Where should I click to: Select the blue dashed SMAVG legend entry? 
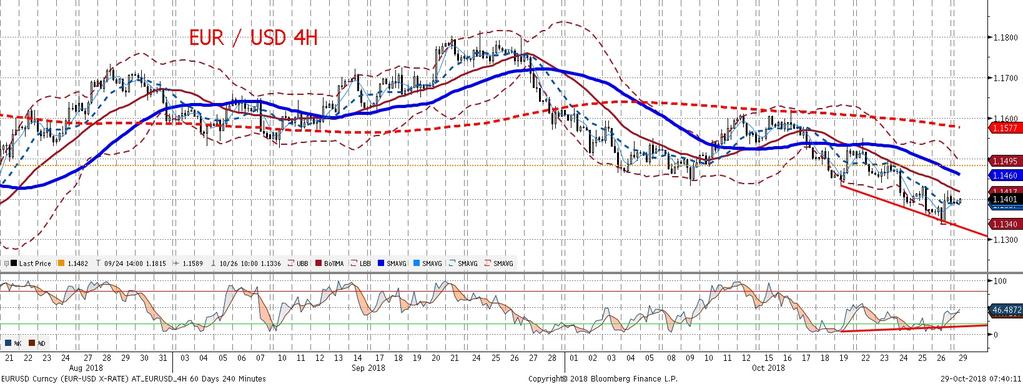pos(463,263)
